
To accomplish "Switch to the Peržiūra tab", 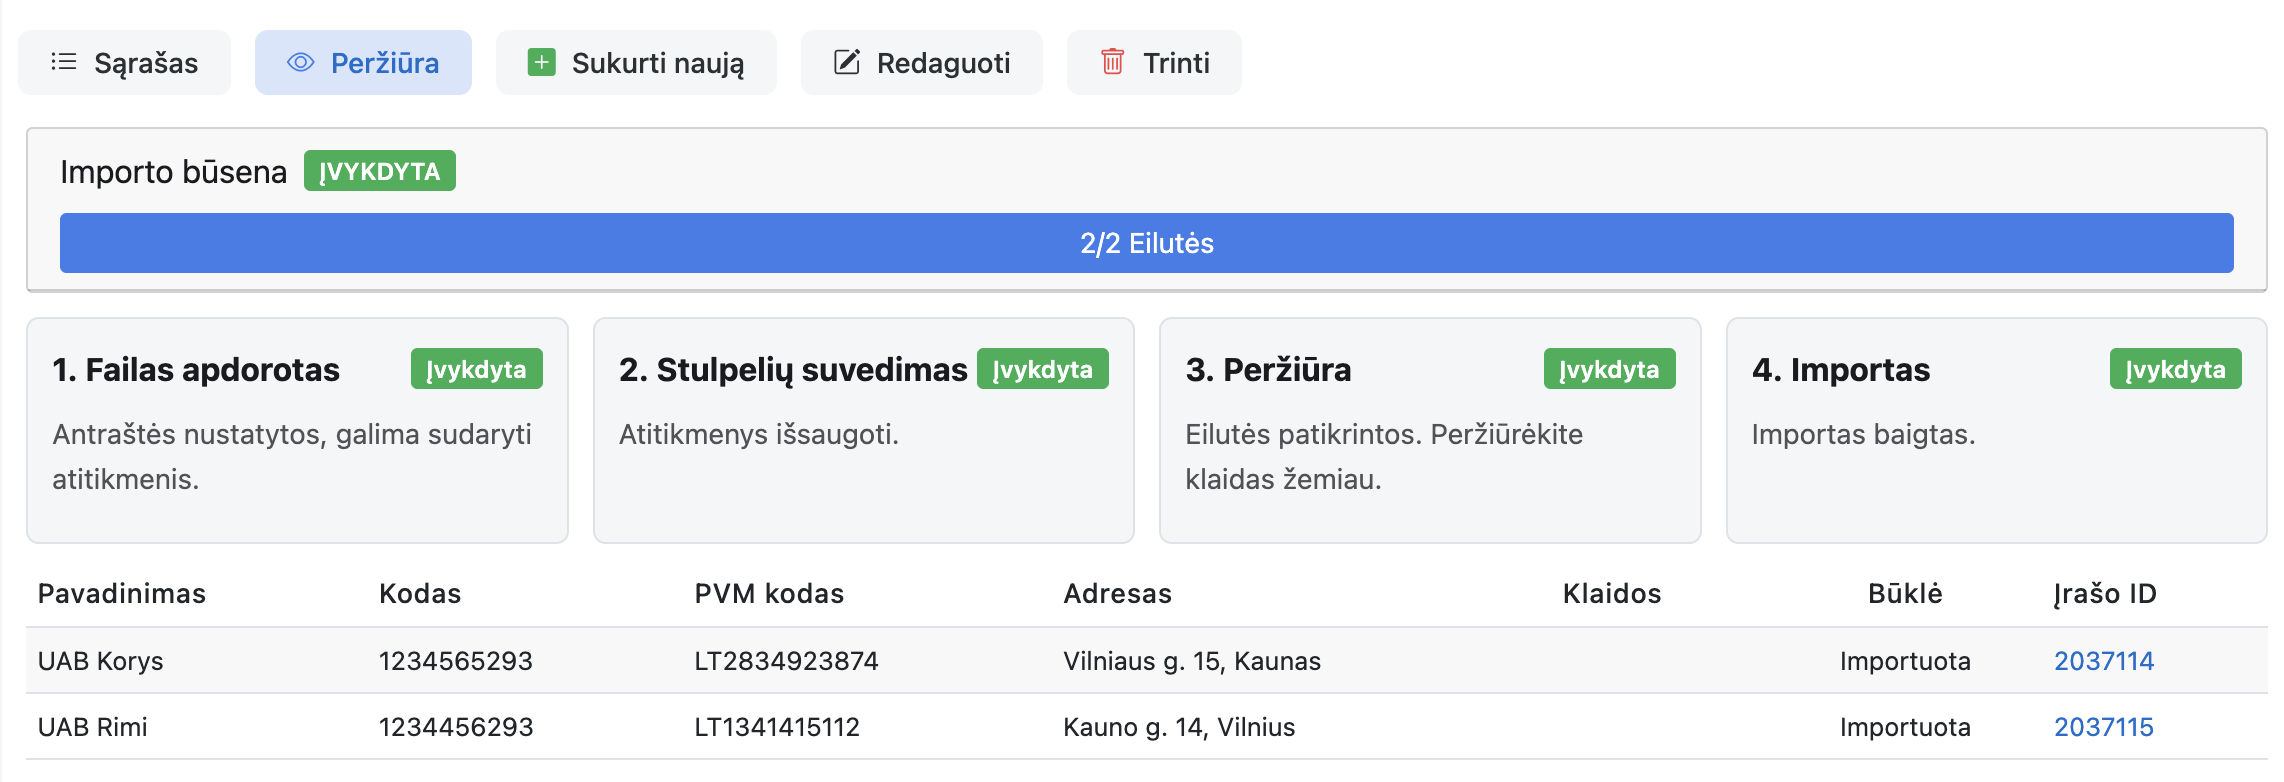I will (363, 63).
